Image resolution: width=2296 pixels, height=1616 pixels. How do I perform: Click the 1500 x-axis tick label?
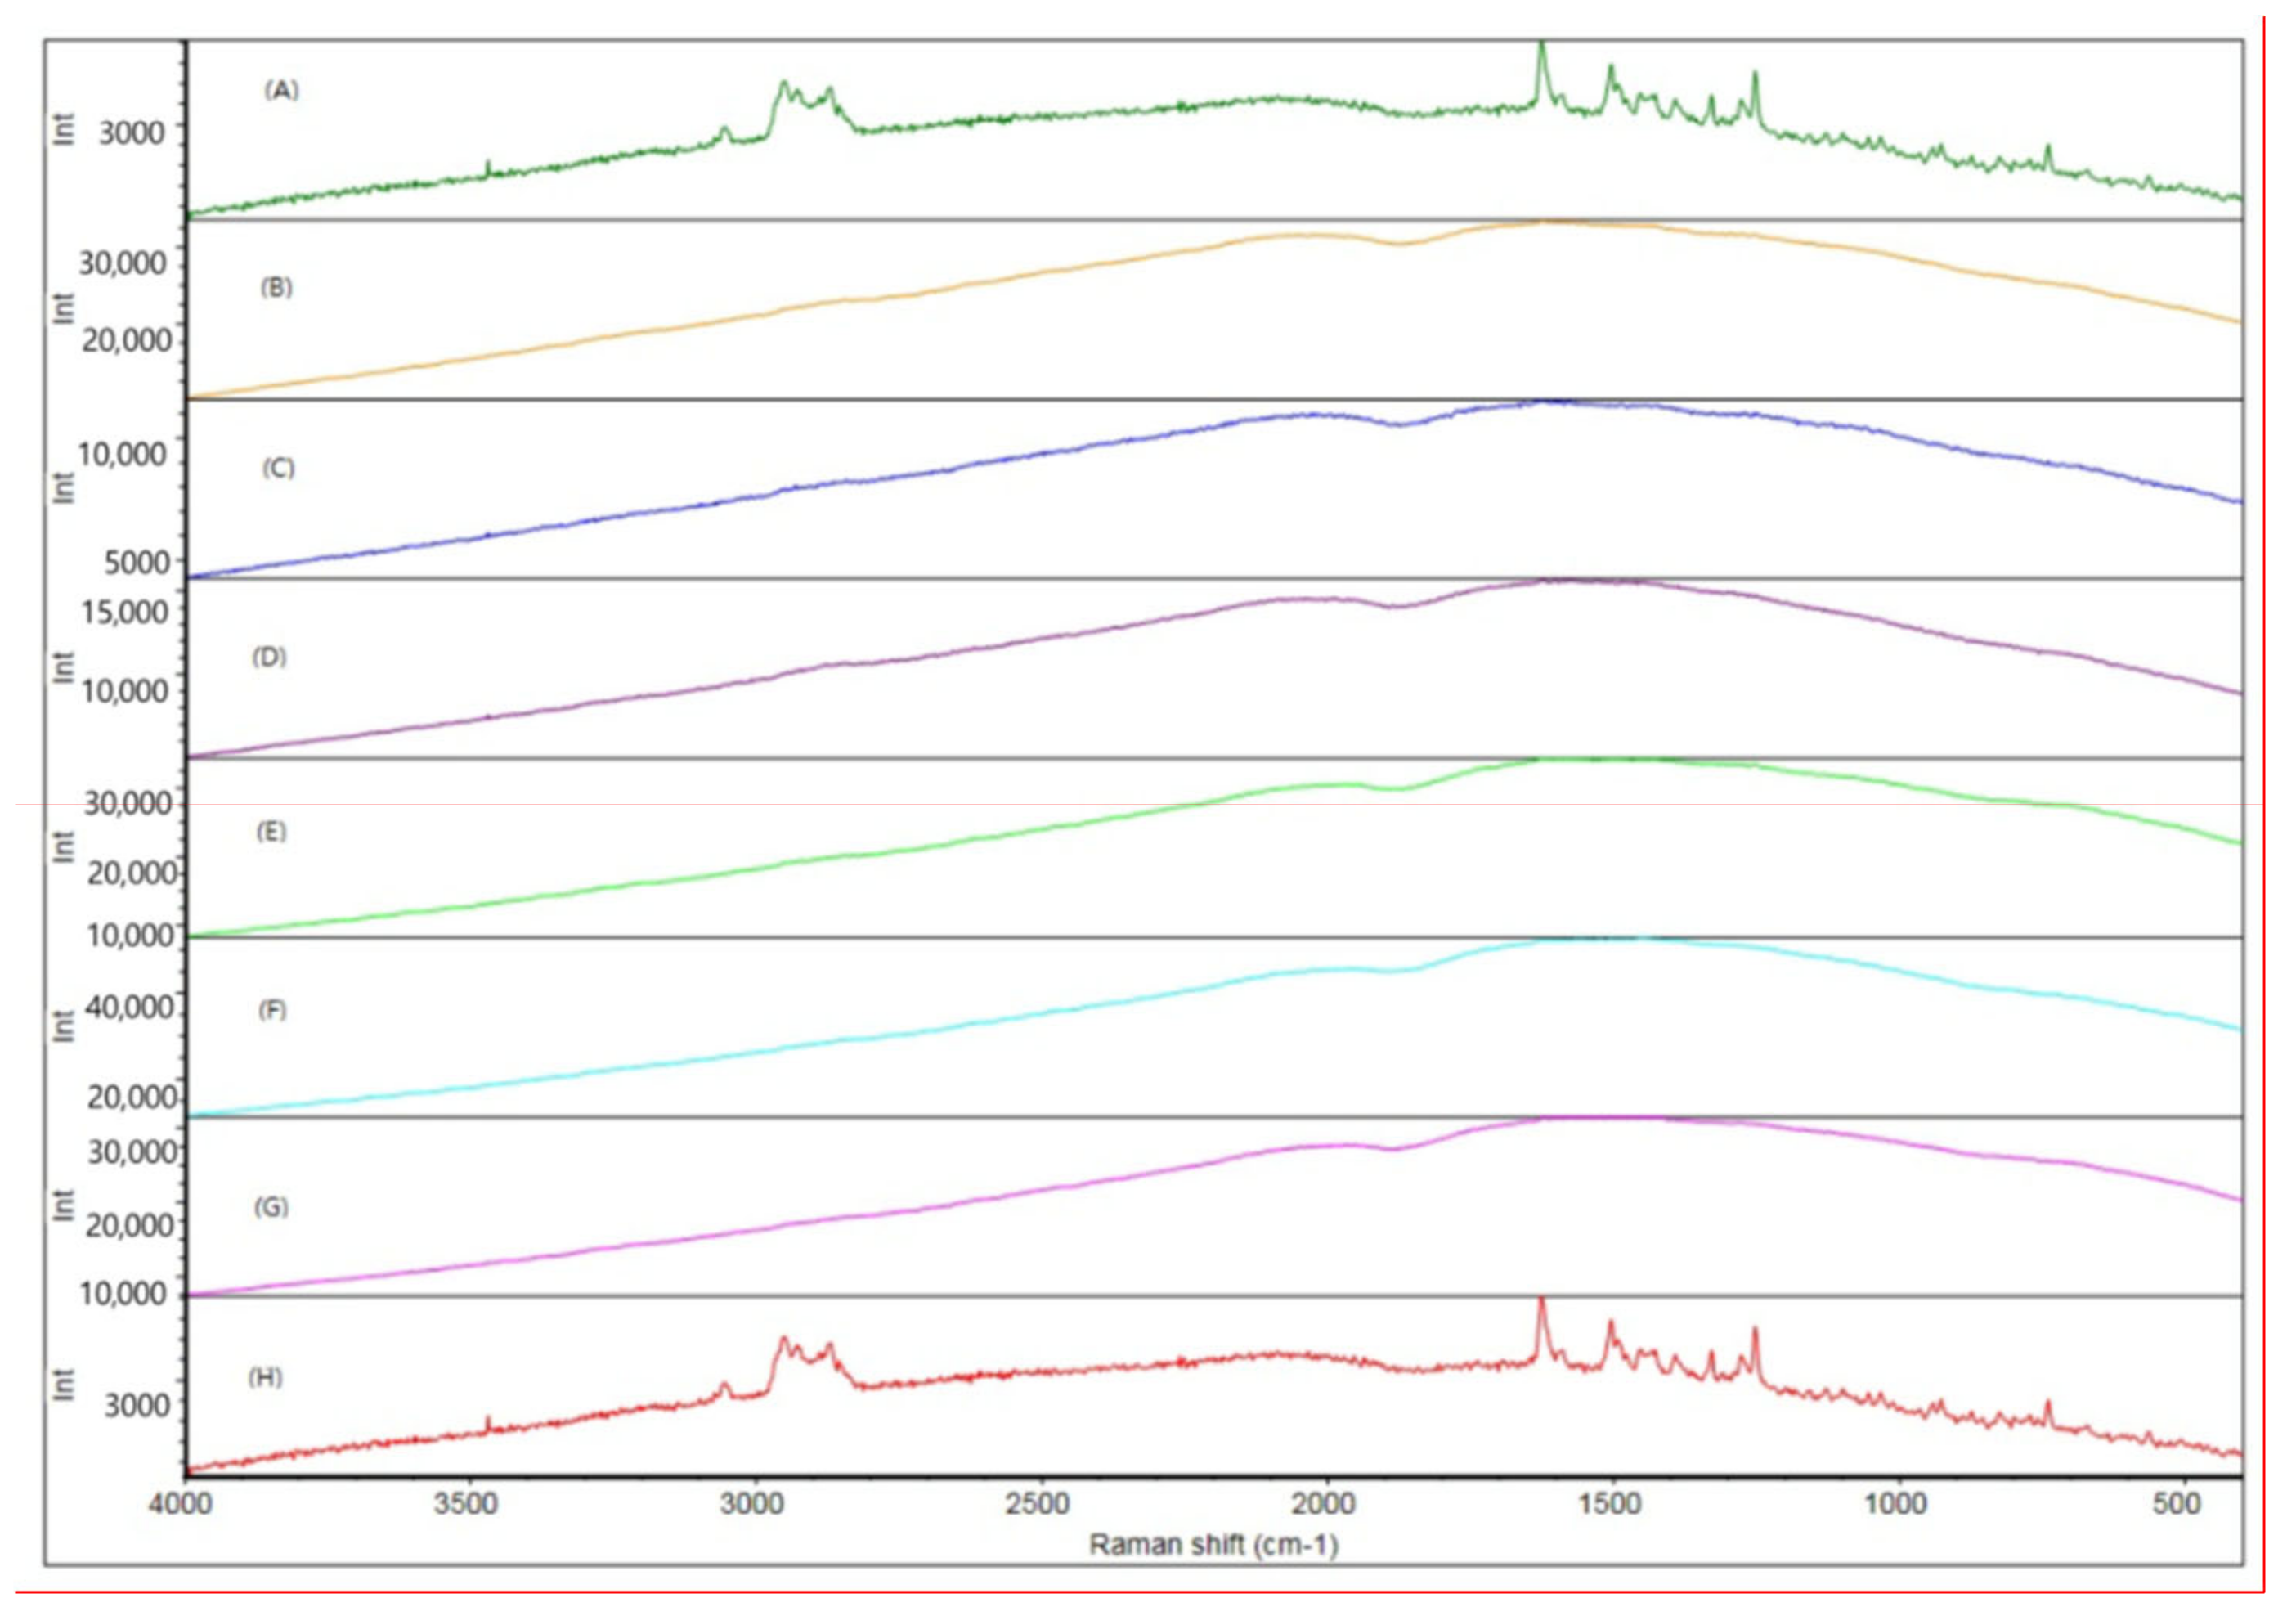click(x=1611, y=1504)
